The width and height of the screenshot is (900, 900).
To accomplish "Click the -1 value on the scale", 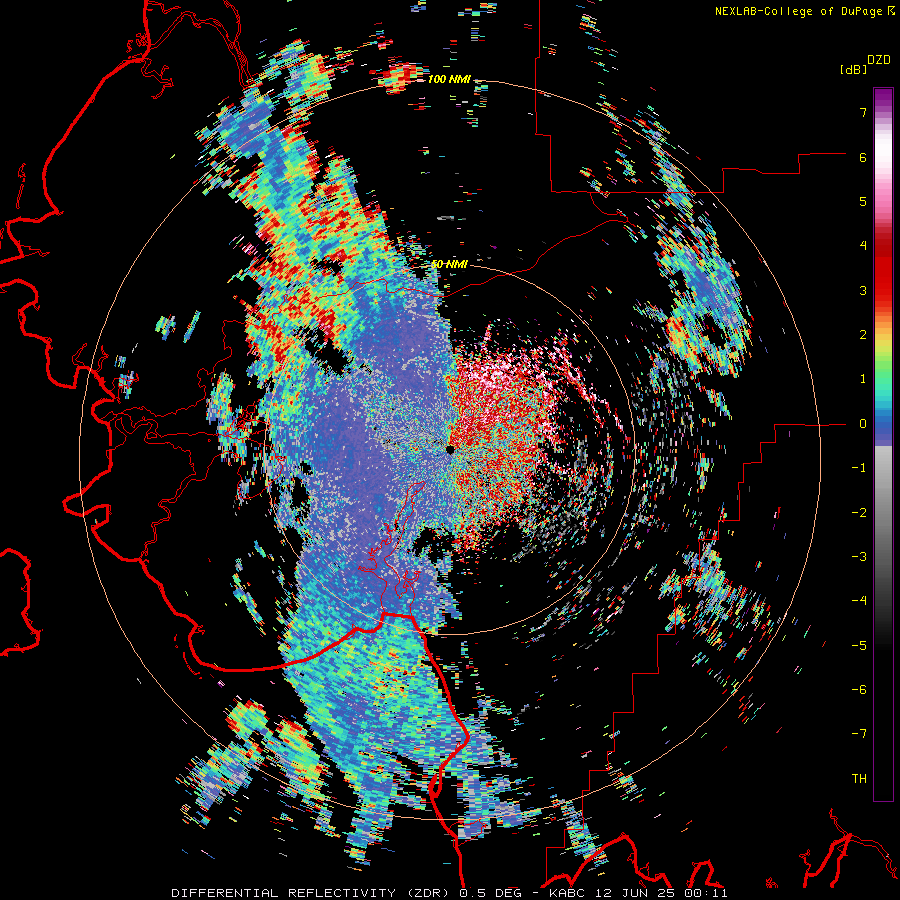I will [x=859, y=468].
